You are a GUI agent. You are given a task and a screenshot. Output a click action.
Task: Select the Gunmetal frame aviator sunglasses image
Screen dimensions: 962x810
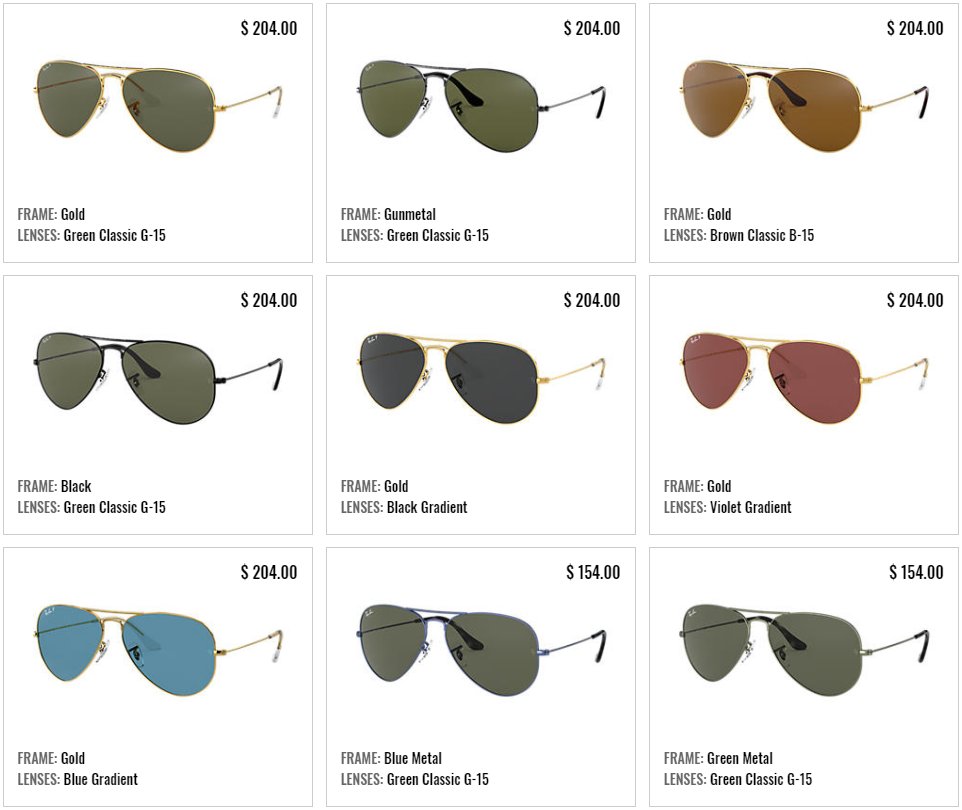tap(481, 106)
